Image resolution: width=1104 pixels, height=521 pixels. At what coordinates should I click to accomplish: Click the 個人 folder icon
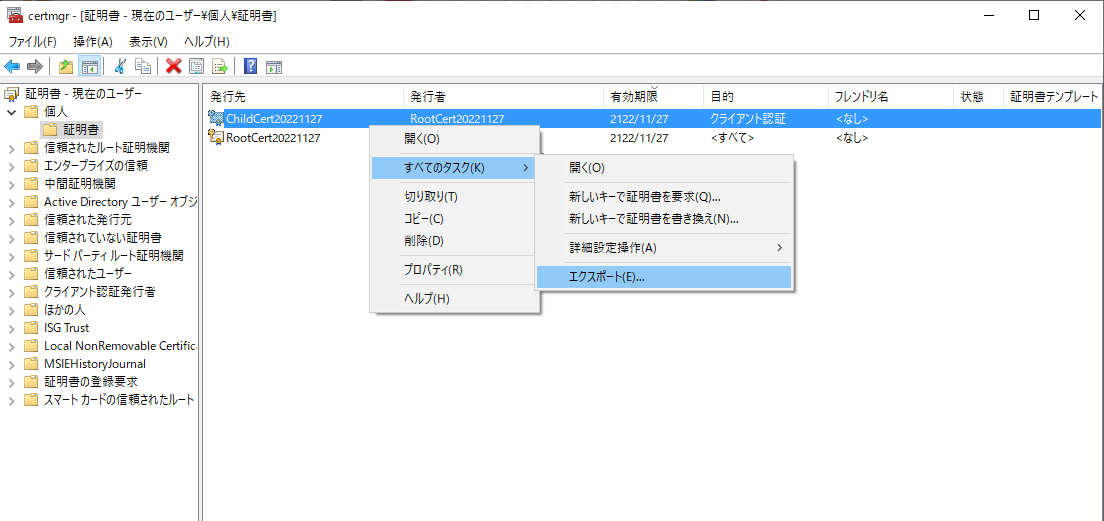30,111
